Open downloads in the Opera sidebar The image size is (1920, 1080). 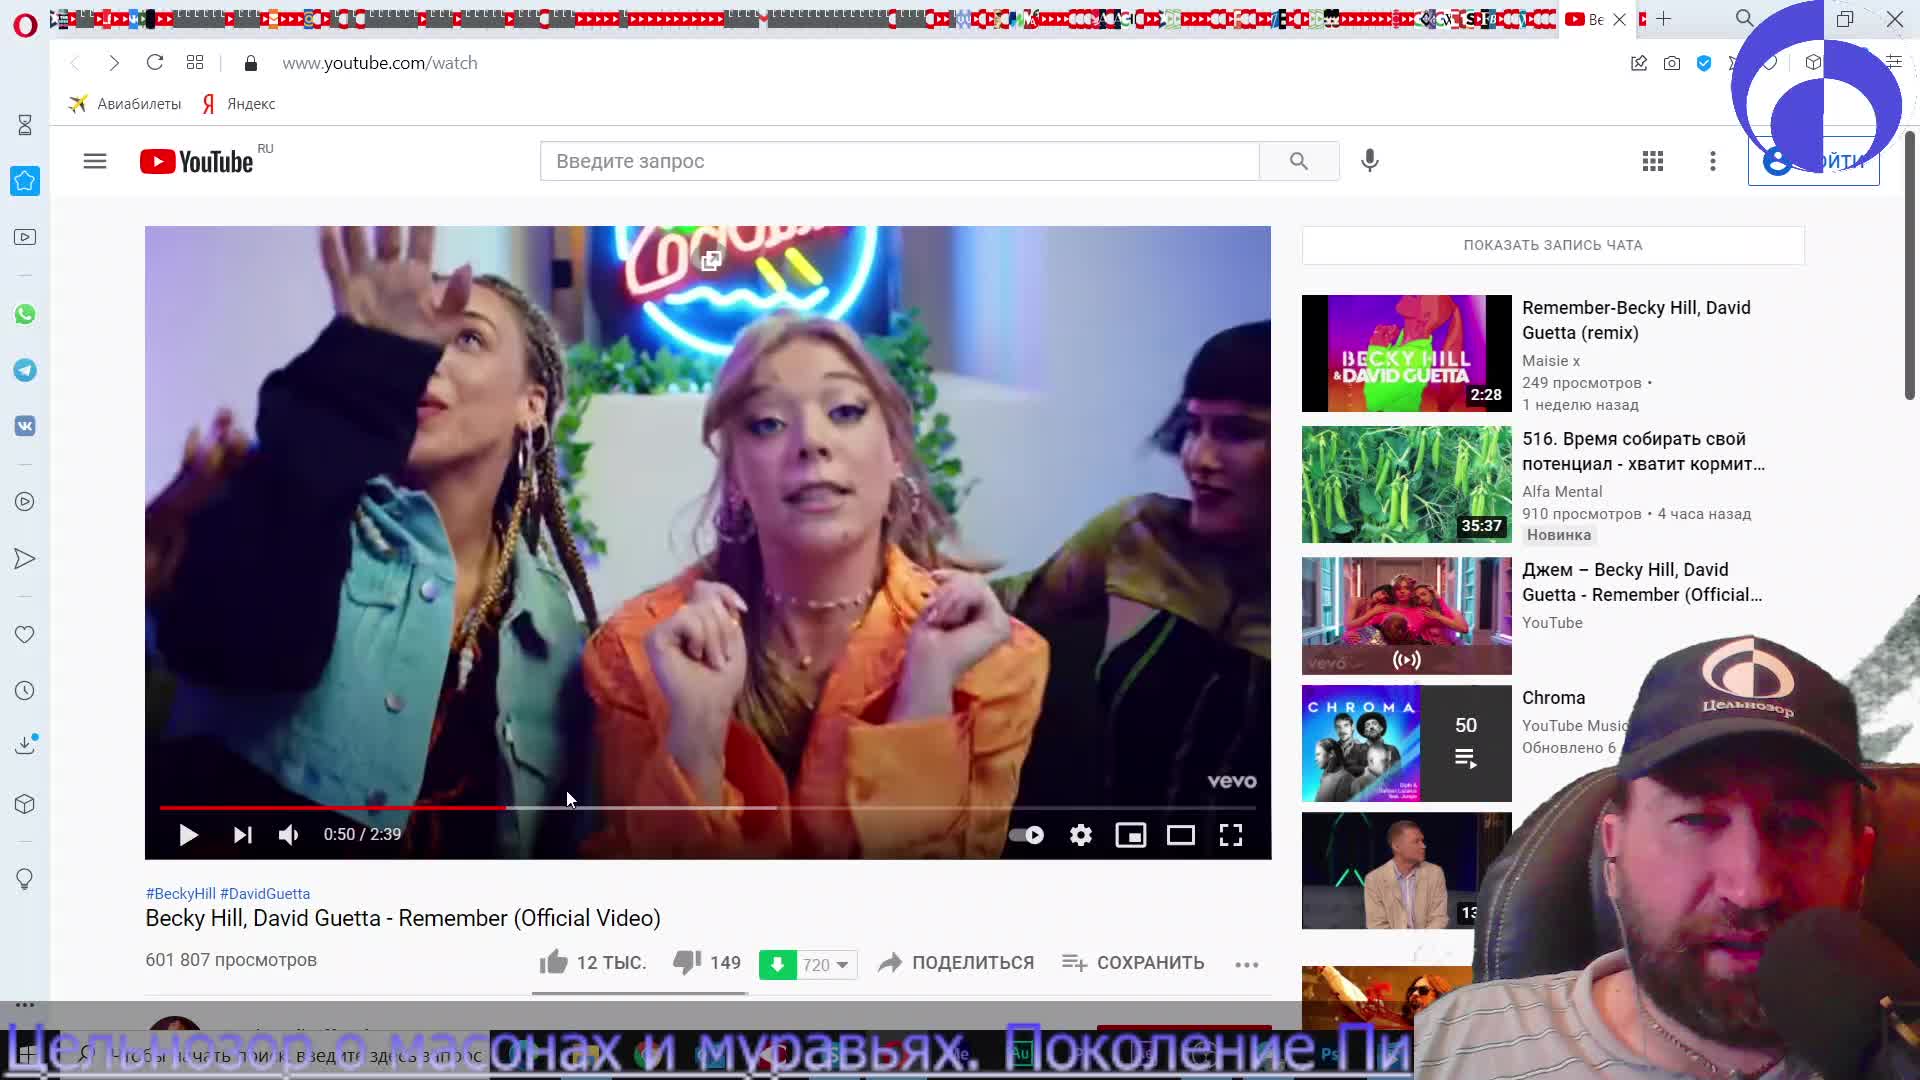(25, 745)
